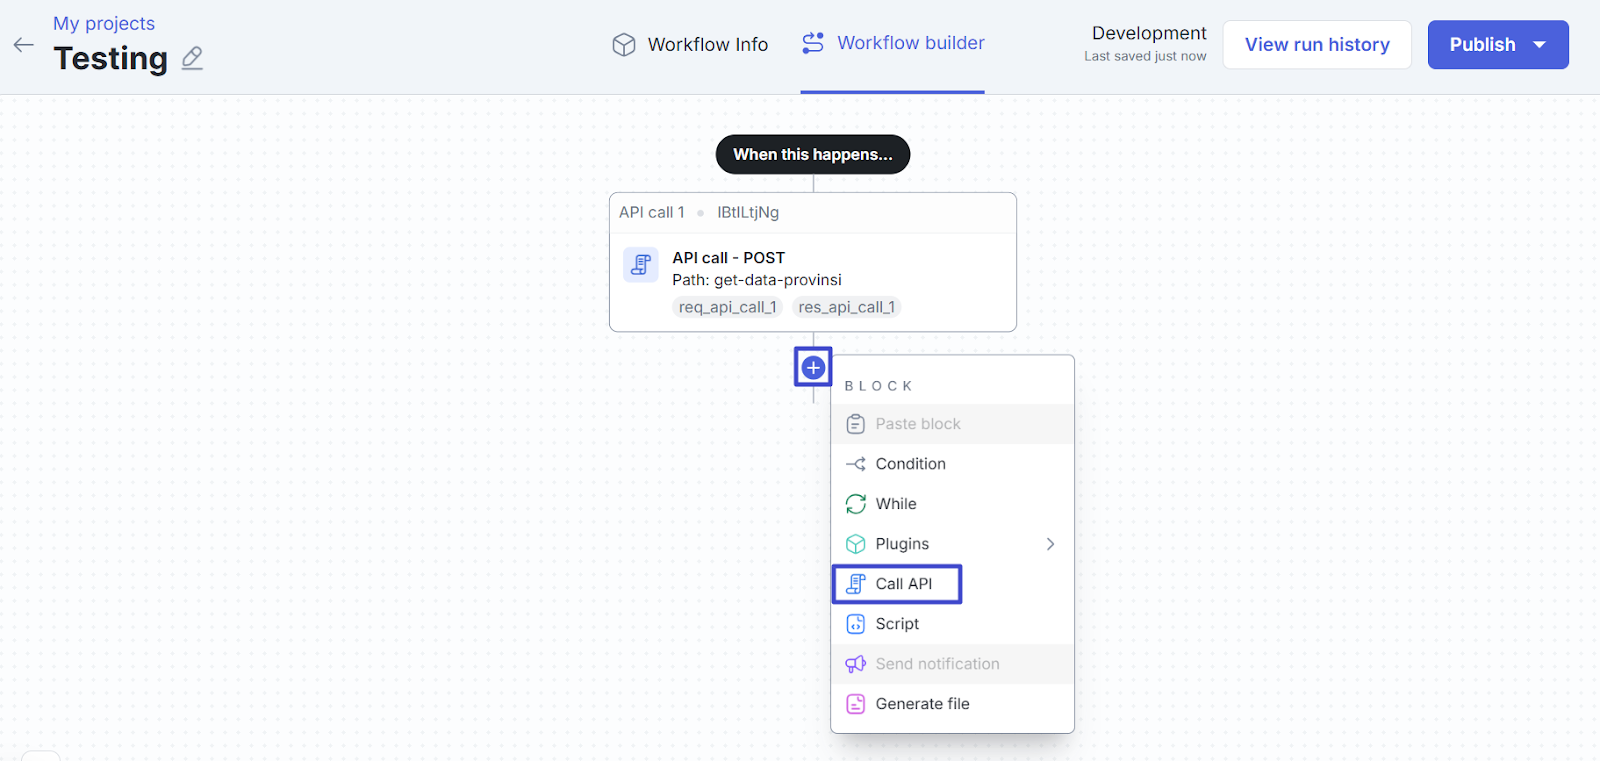The width and height of the screenshot is (1600, 761).
Task: Click the req_api_call_1 variable tag
Action: (x=727, y=307)
